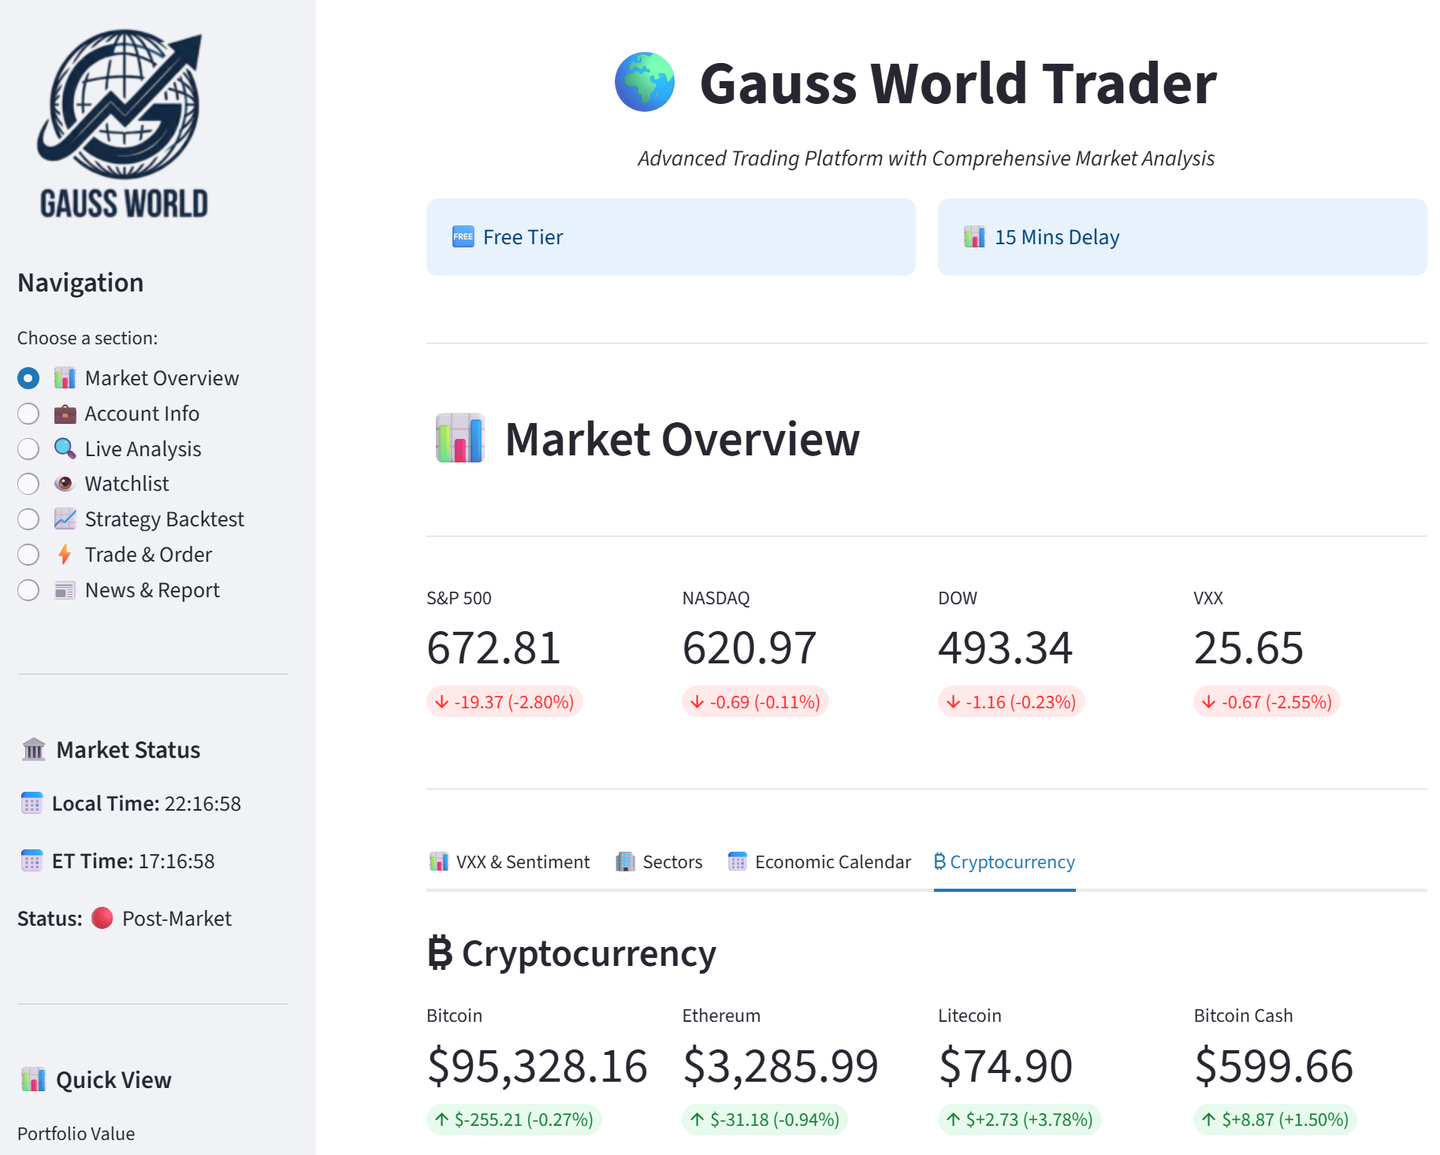1440x1155 pixels.
Task: Open the VXX & Sentiment tab
Action: [510, 862]
